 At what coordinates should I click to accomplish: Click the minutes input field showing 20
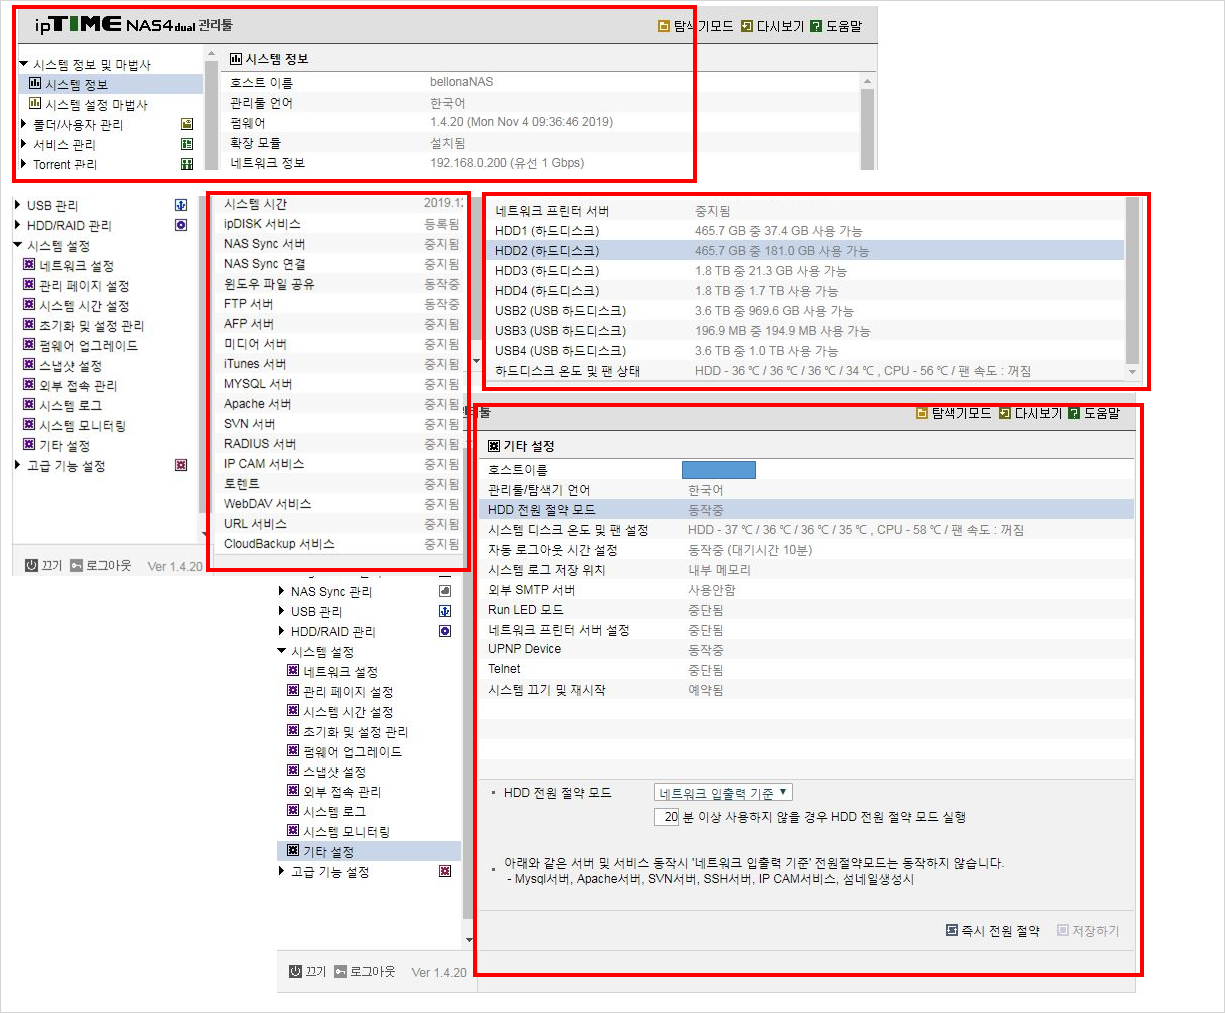[667, 817]
